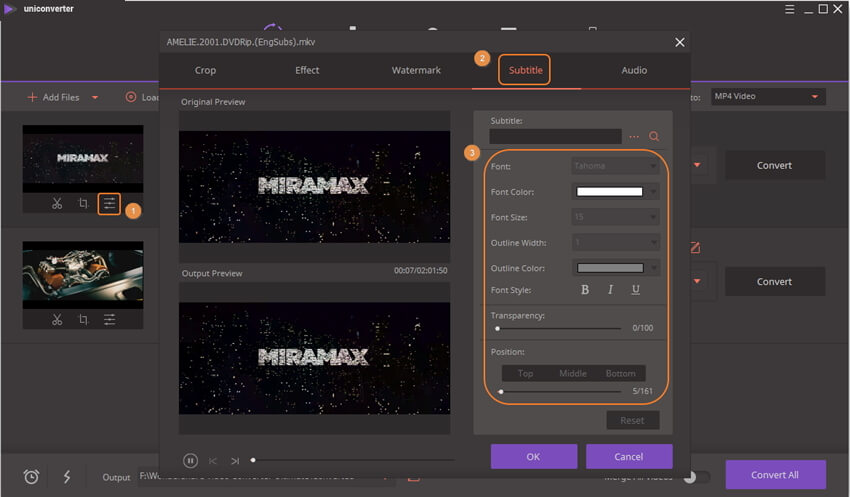Expand the Add Files dropdown arrow
The width and height of the screenshot is (850, 497).
(x=95, y=98)
